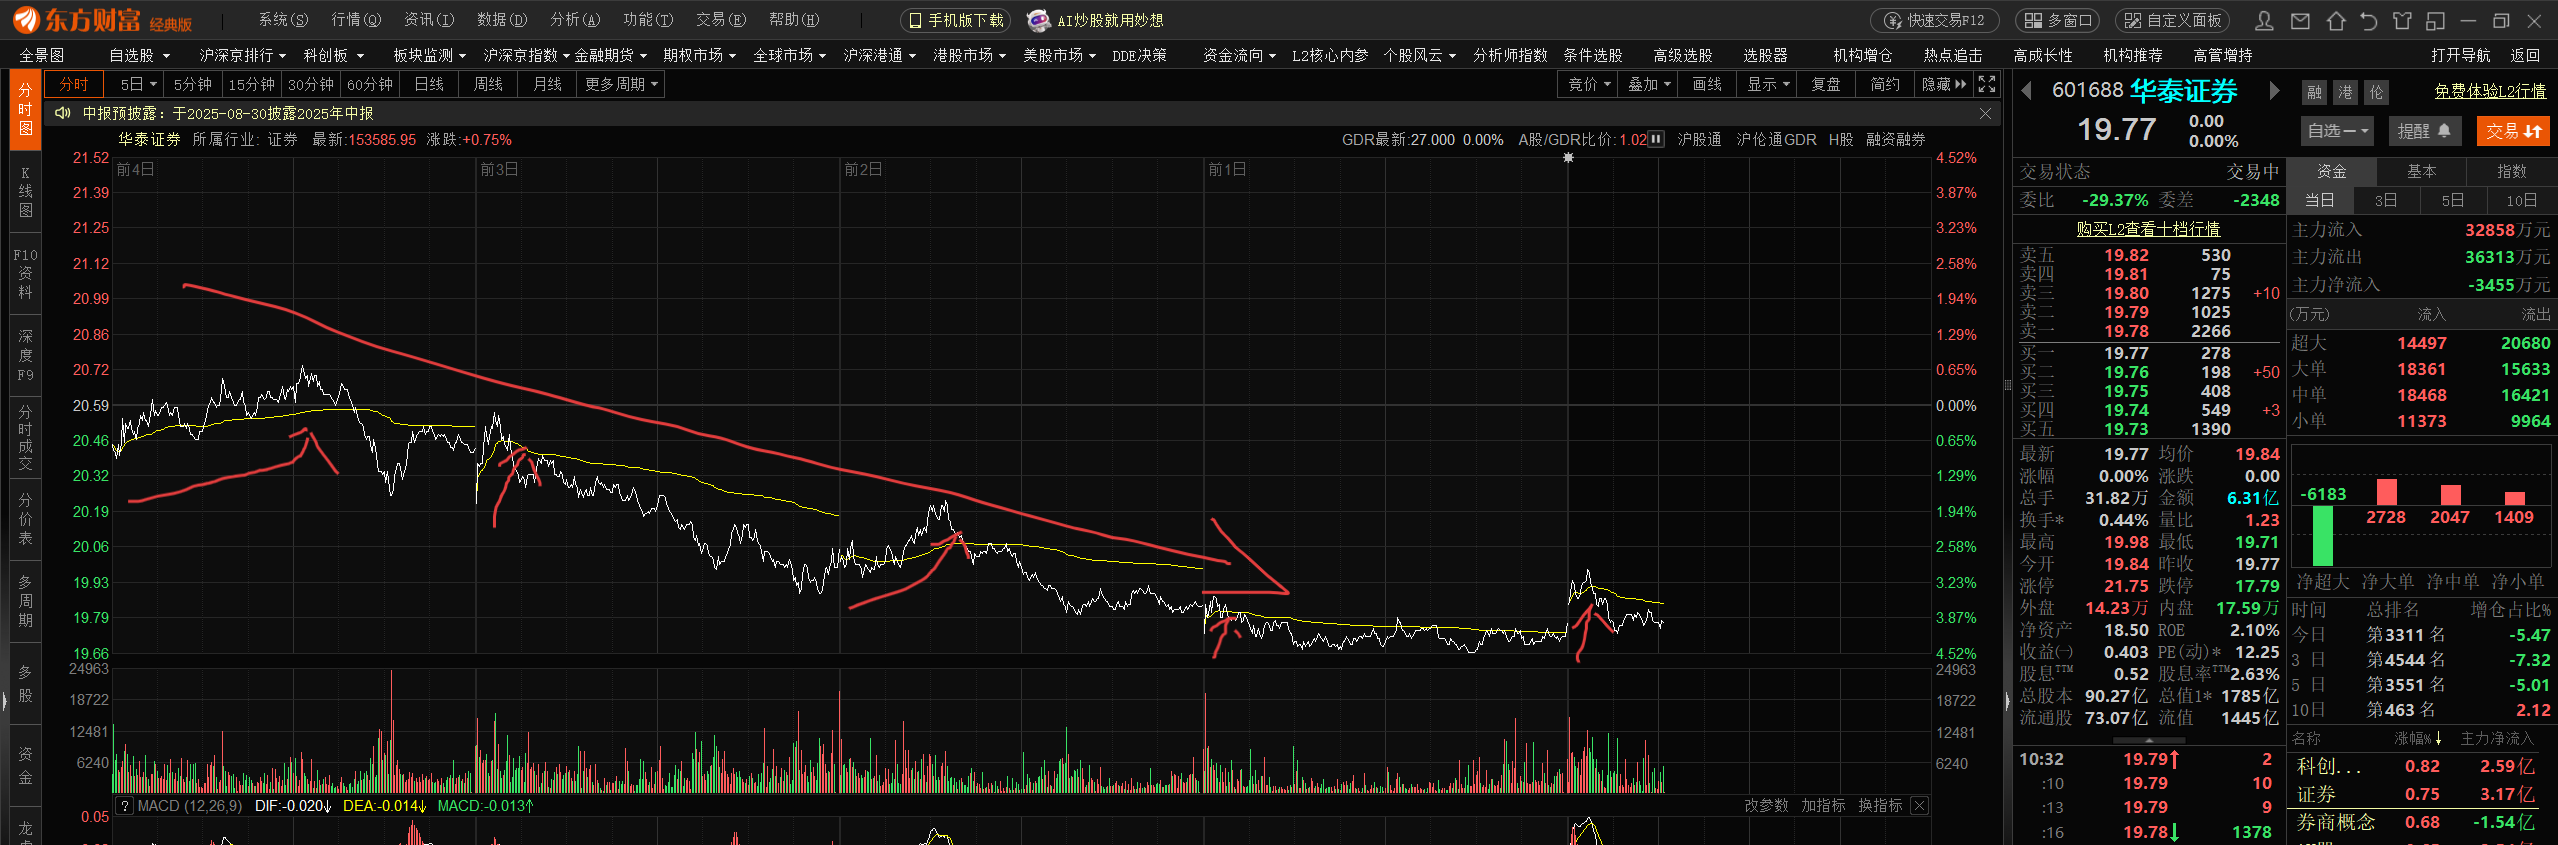Open F10资料 sidebar item

coord(25,274)
